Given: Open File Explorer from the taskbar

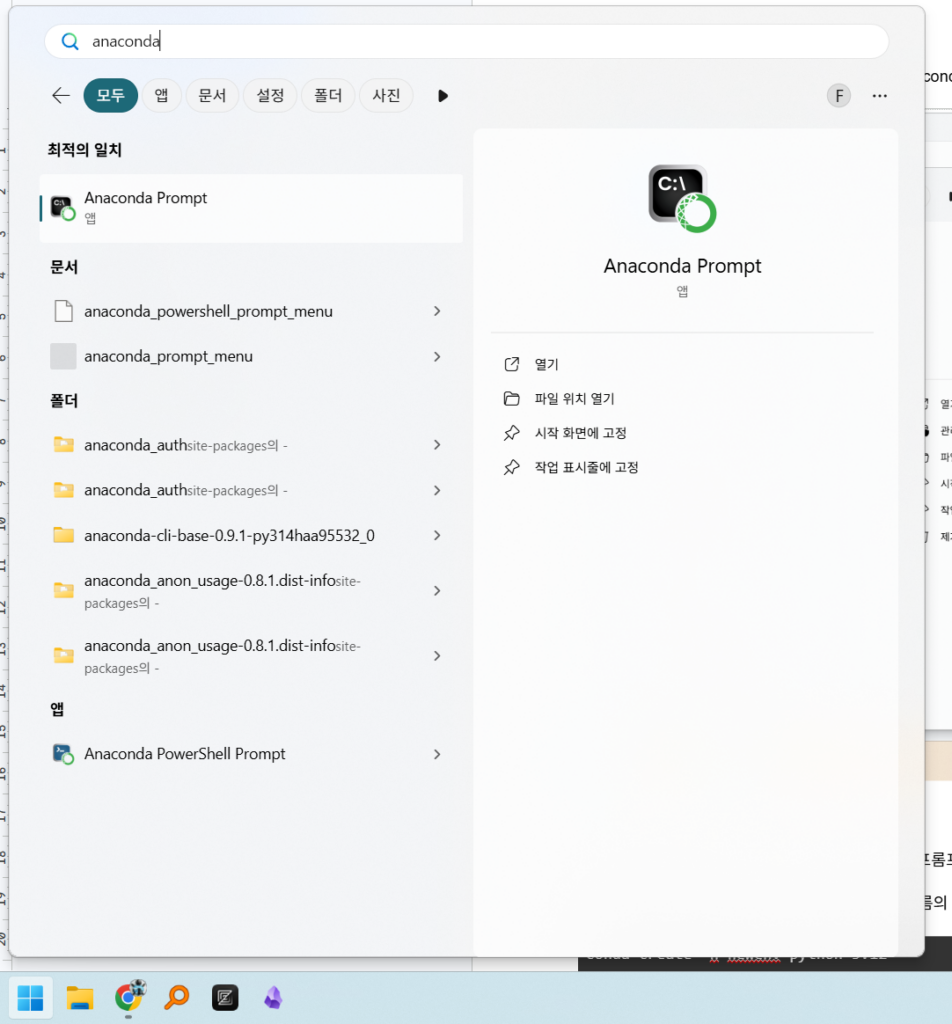Looking at the screenshot, I should point(80,998).
